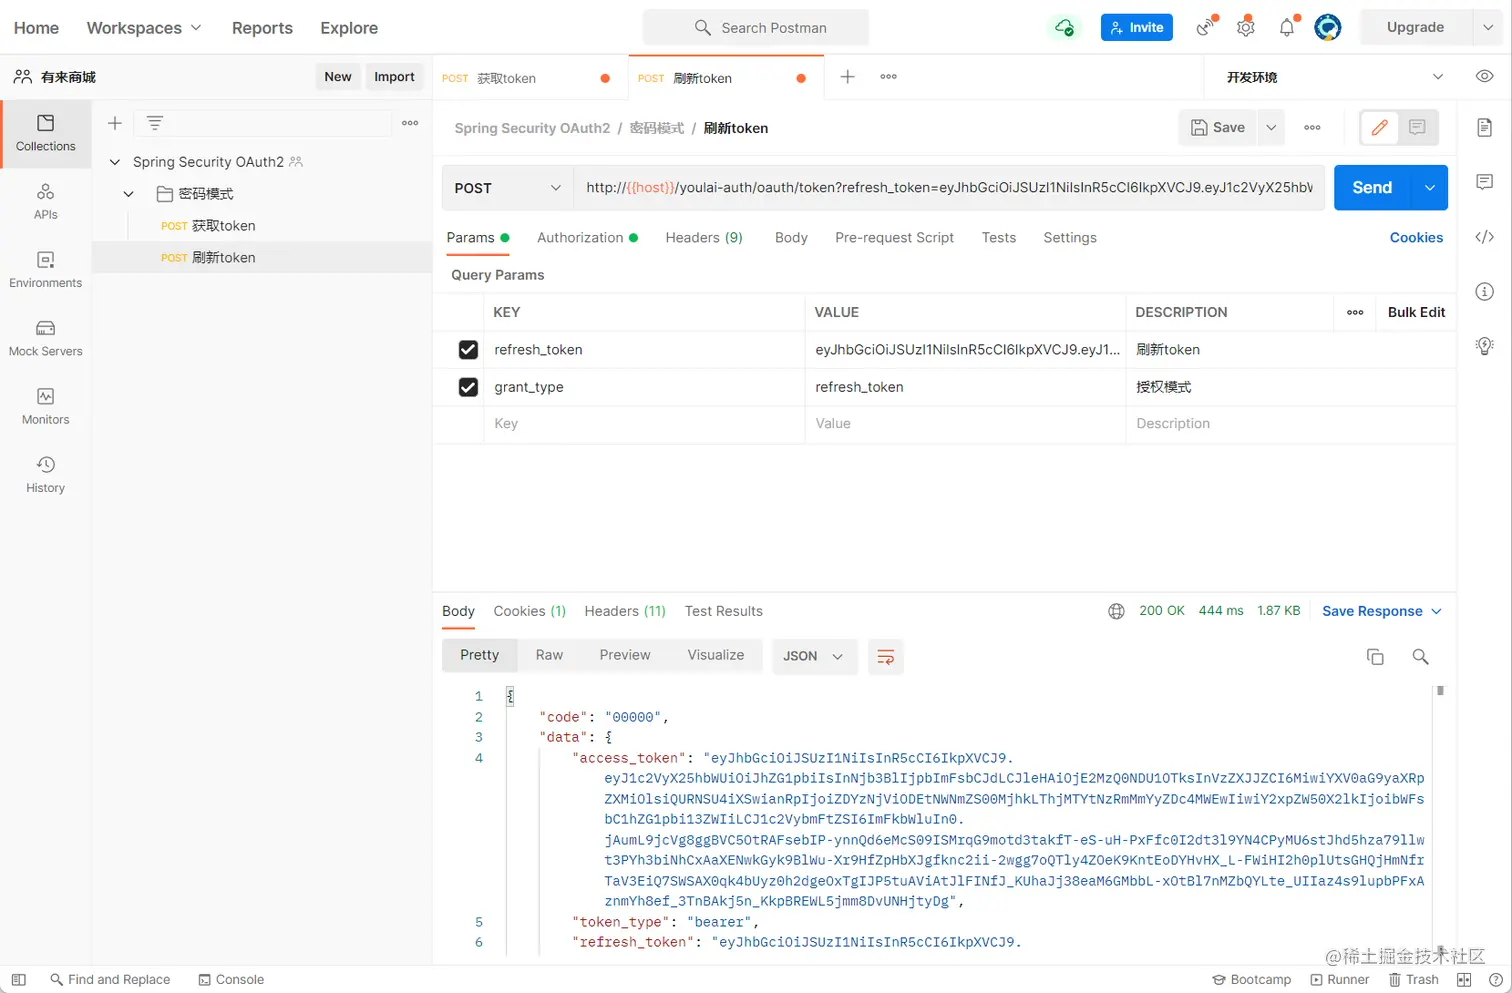Open the APIs sidebar panel
The image size is (1512, 993).
(x=45, y=201)
